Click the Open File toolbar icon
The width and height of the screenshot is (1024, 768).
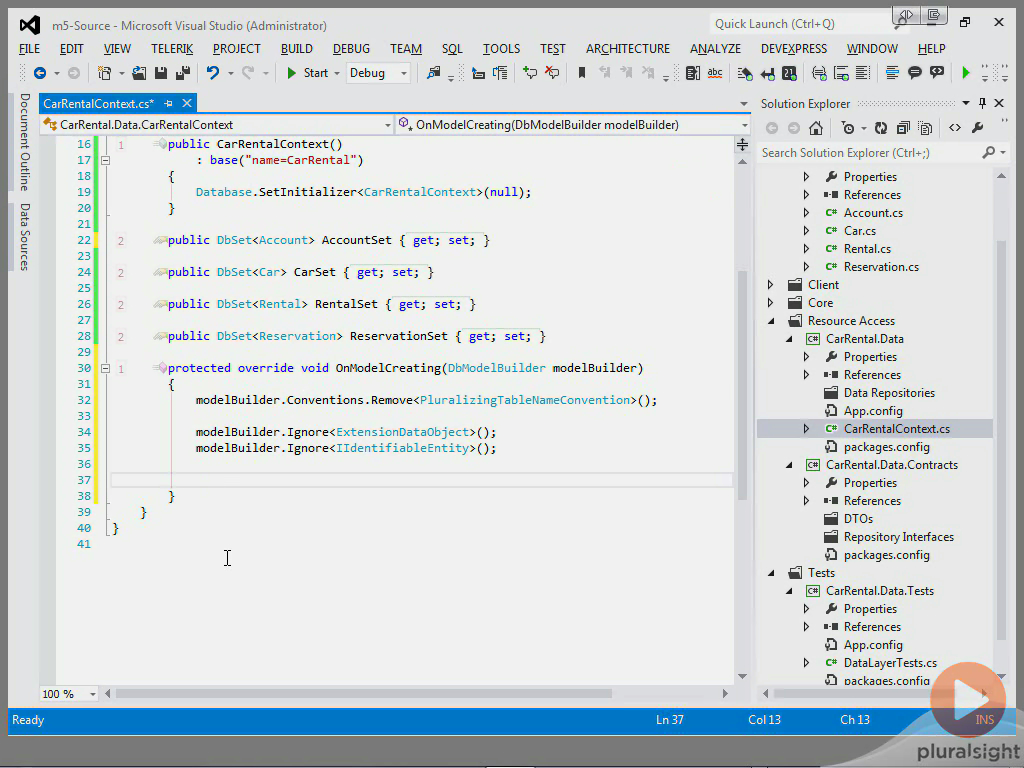click(139, 73)
